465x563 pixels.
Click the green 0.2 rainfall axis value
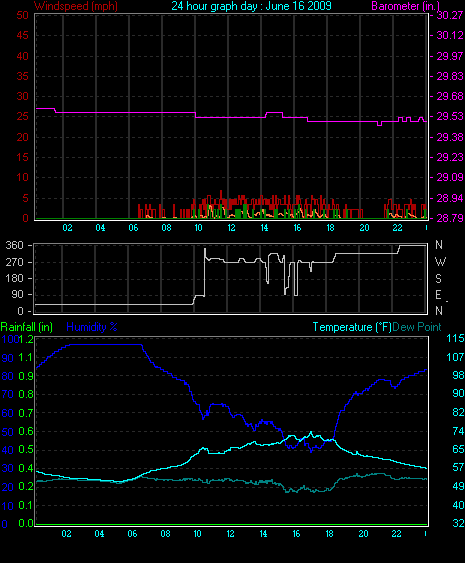[26, 487]
